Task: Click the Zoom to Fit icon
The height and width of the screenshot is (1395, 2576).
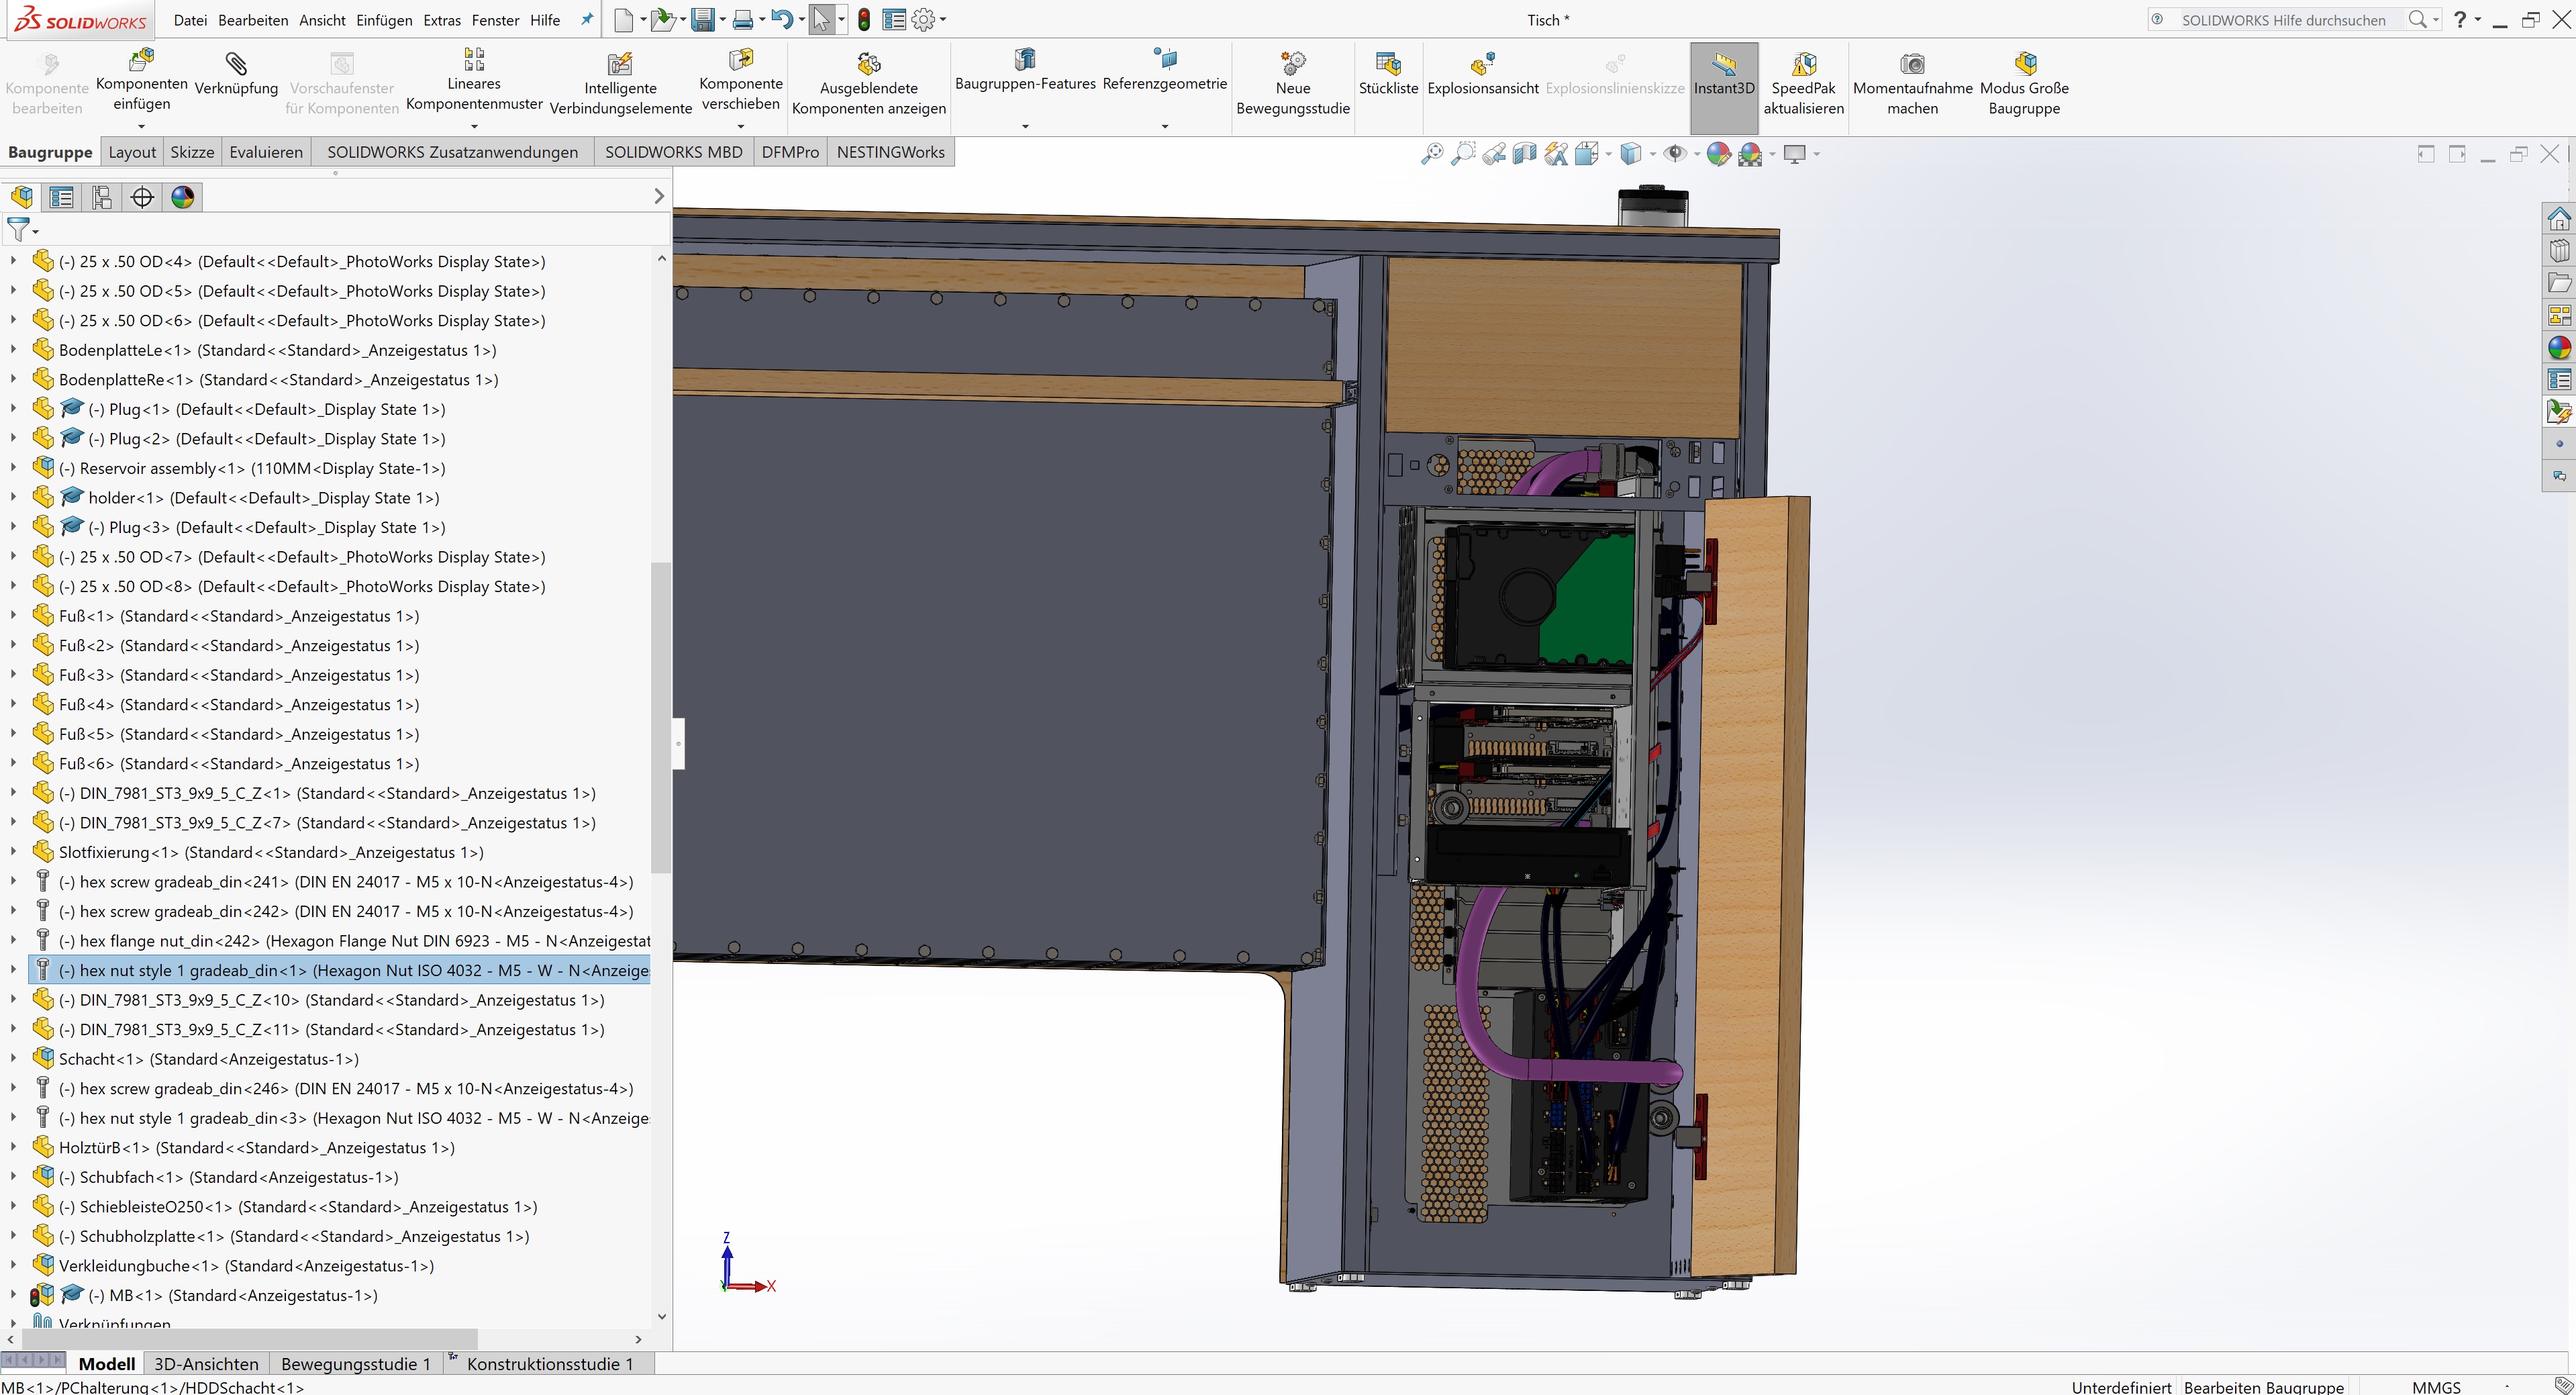Action: (x=1432, y=154)
